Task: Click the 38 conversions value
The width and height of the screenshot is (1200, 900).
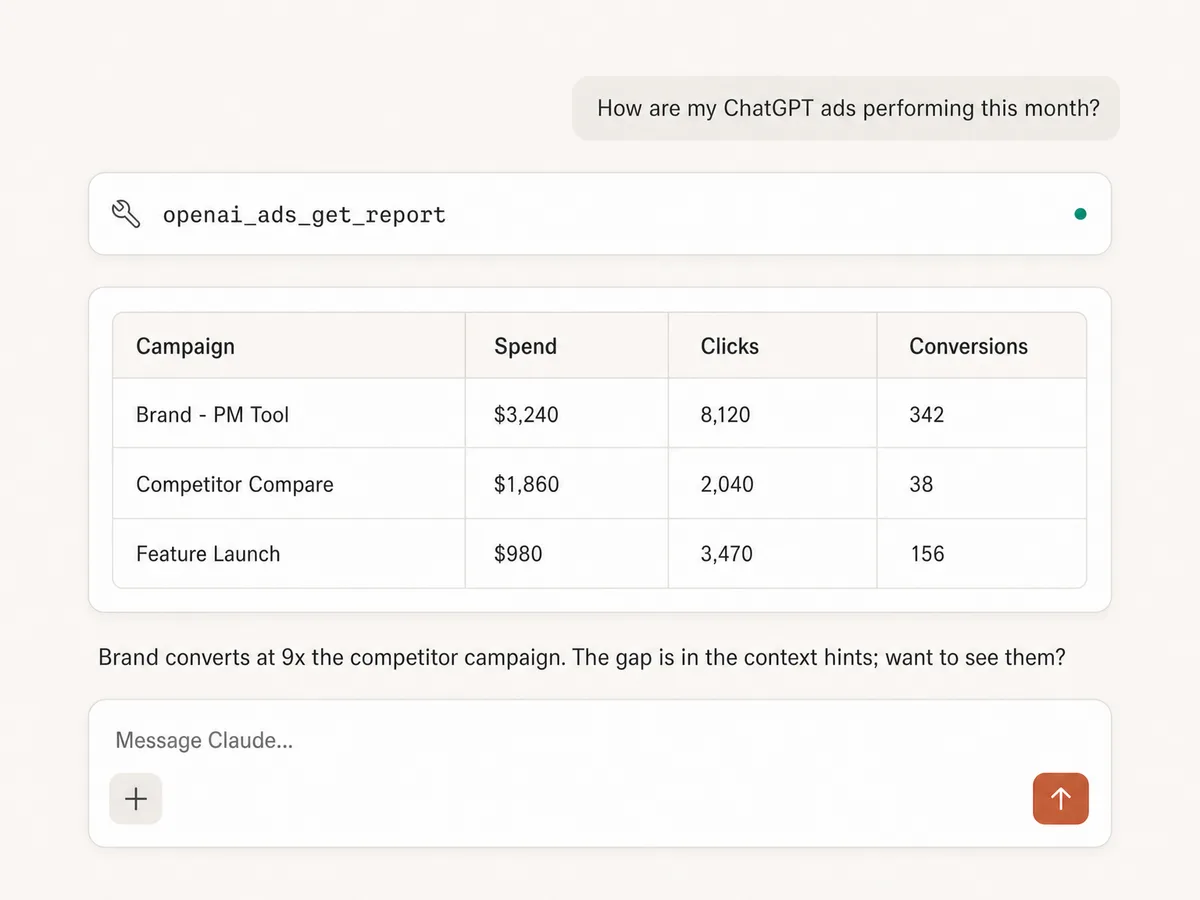Action: pos(921,484)
